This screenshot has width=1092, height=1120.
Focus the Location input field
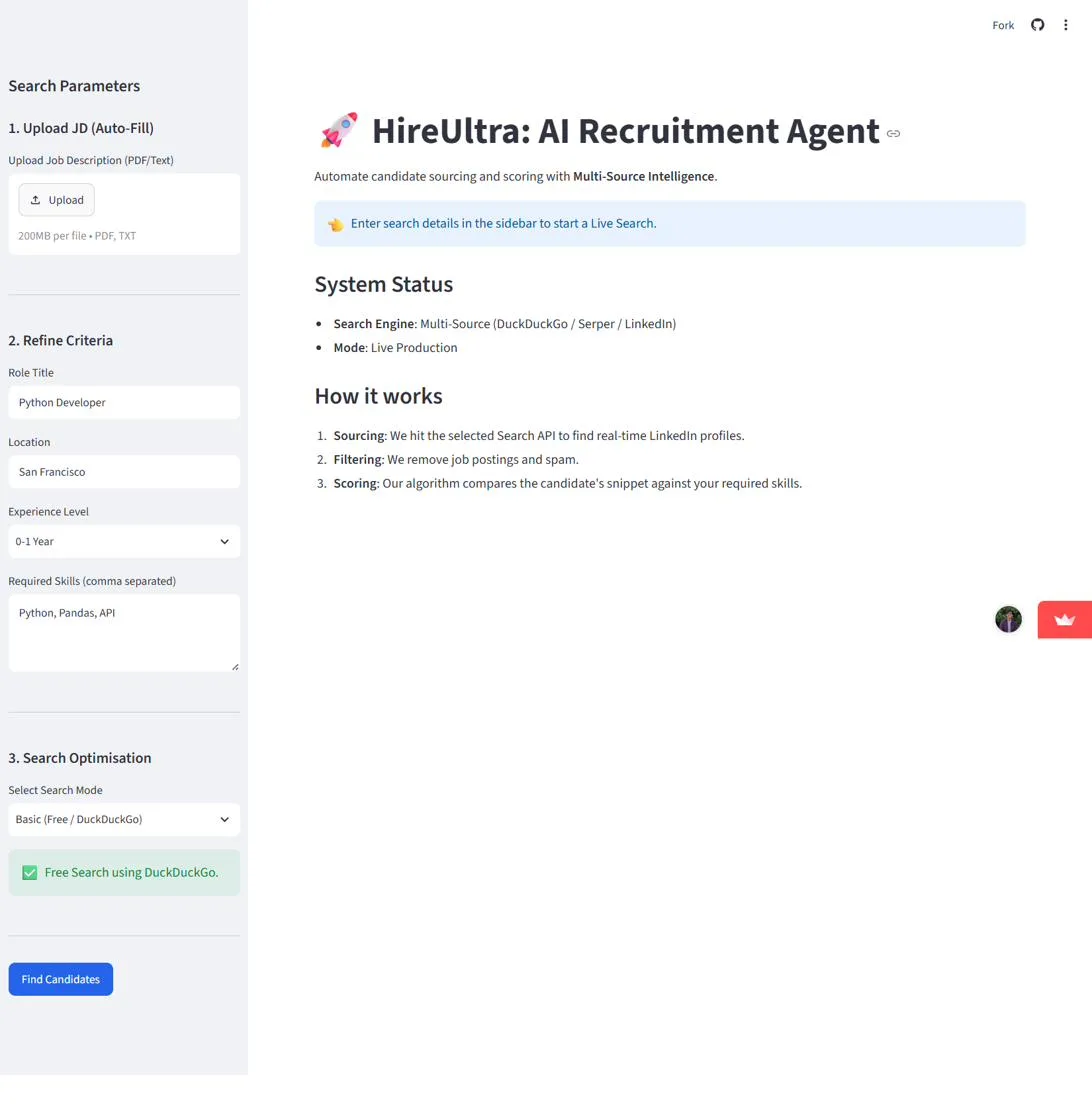(x=124, y=471)
